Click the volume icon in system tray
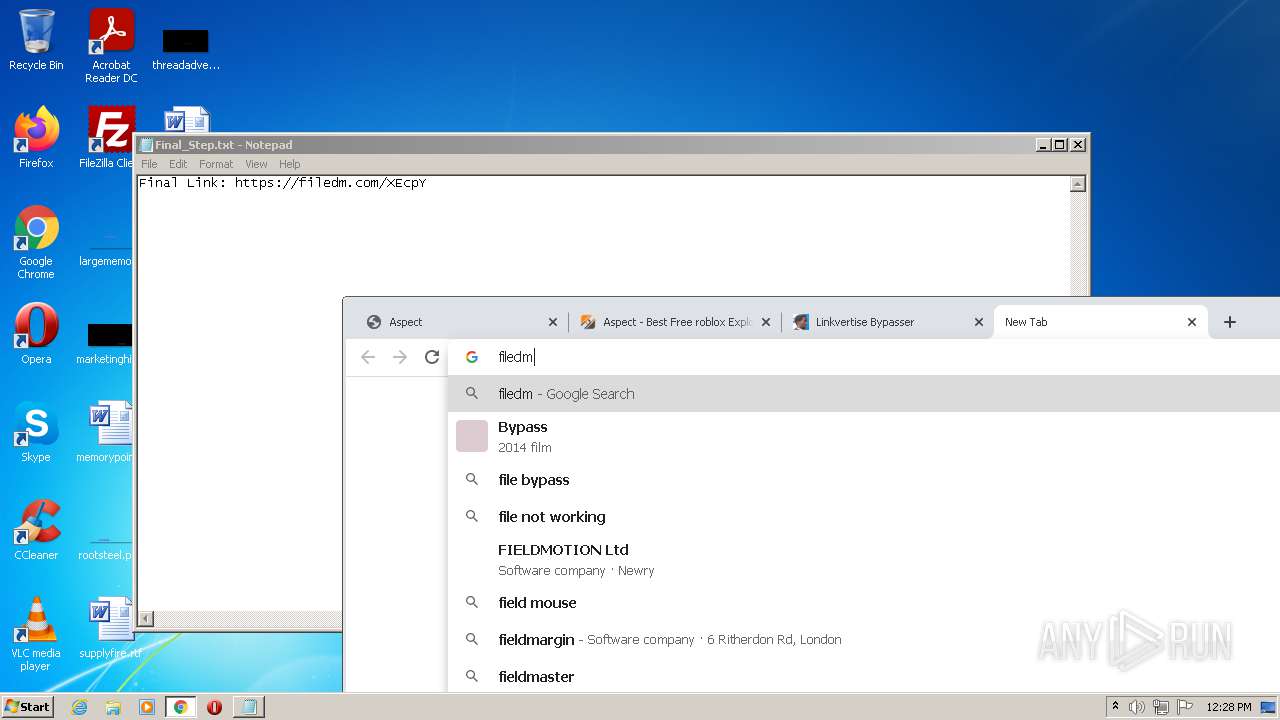The width and height of the screenshot is (1280, 720). [1137, 707]
